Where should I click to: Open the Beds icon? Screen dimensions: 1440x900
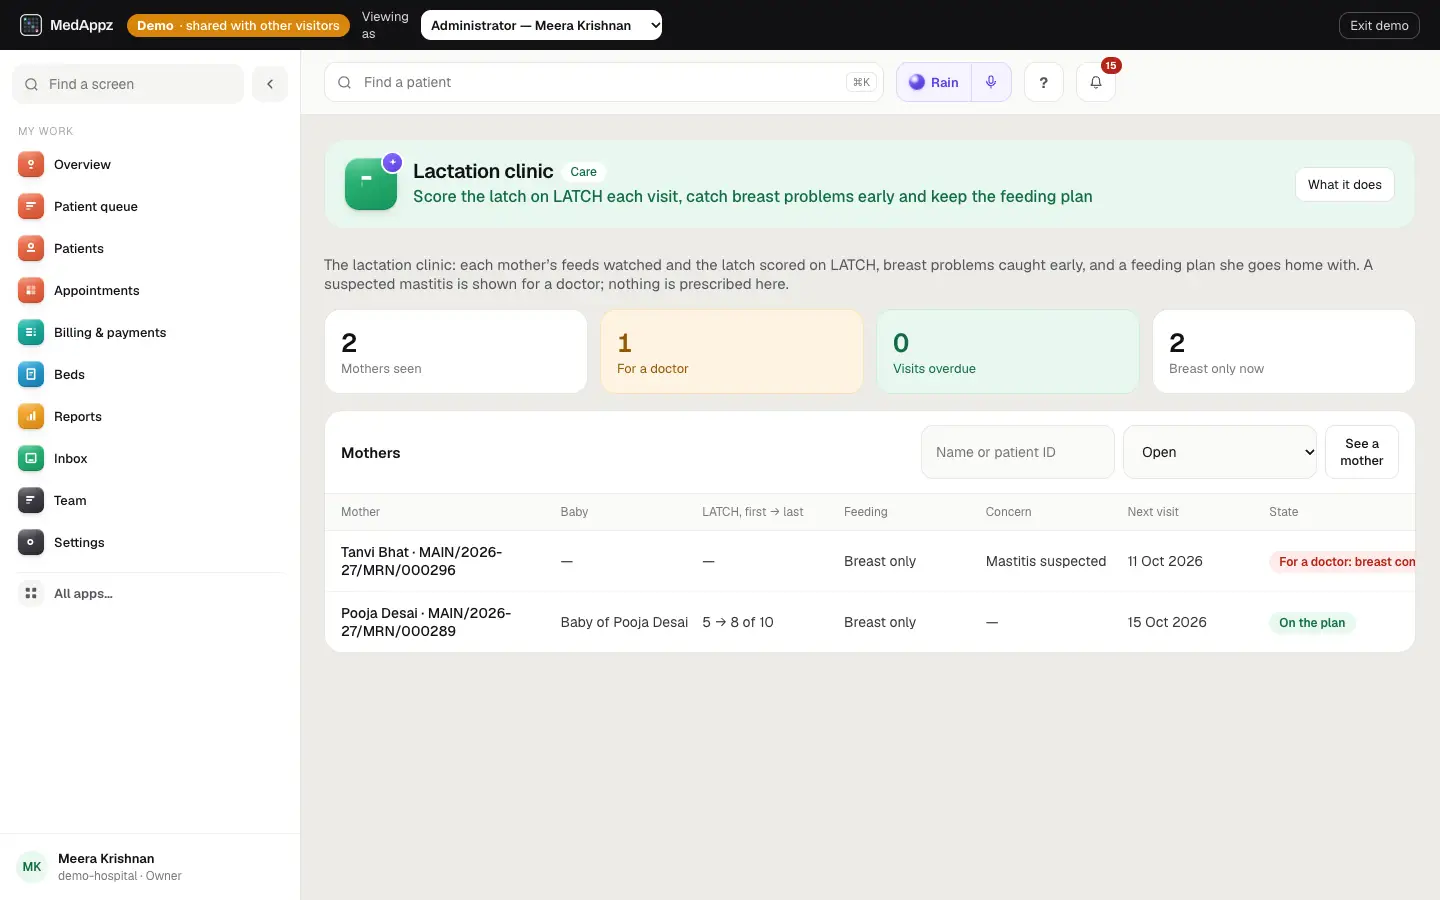[x=31, y=374]
